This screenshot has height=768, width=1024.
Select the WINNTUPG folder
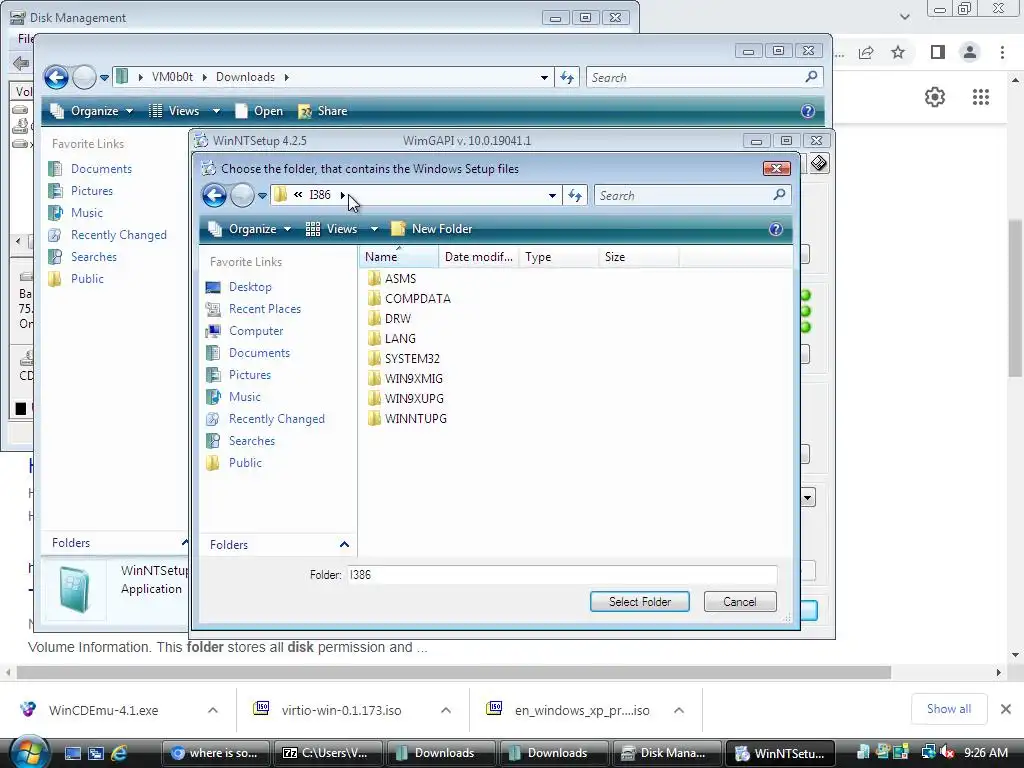tap(407, 419)
